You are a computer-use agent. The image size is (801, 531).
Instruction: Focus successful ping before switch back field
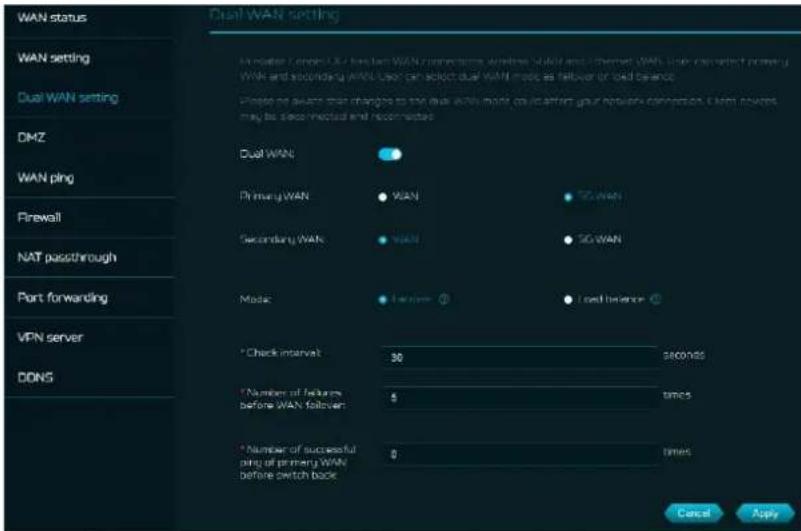click(521, 454)
